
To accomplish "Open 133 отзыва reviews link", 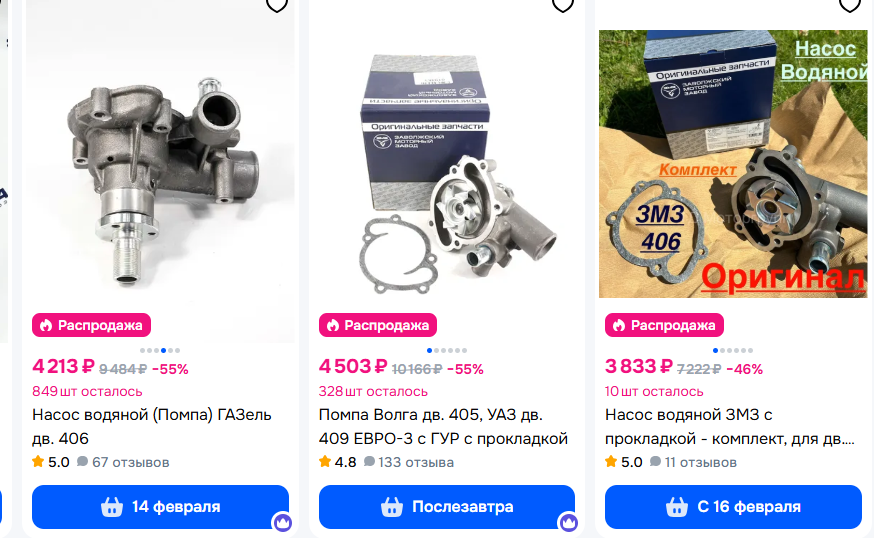I will click(x=409, y=462).
